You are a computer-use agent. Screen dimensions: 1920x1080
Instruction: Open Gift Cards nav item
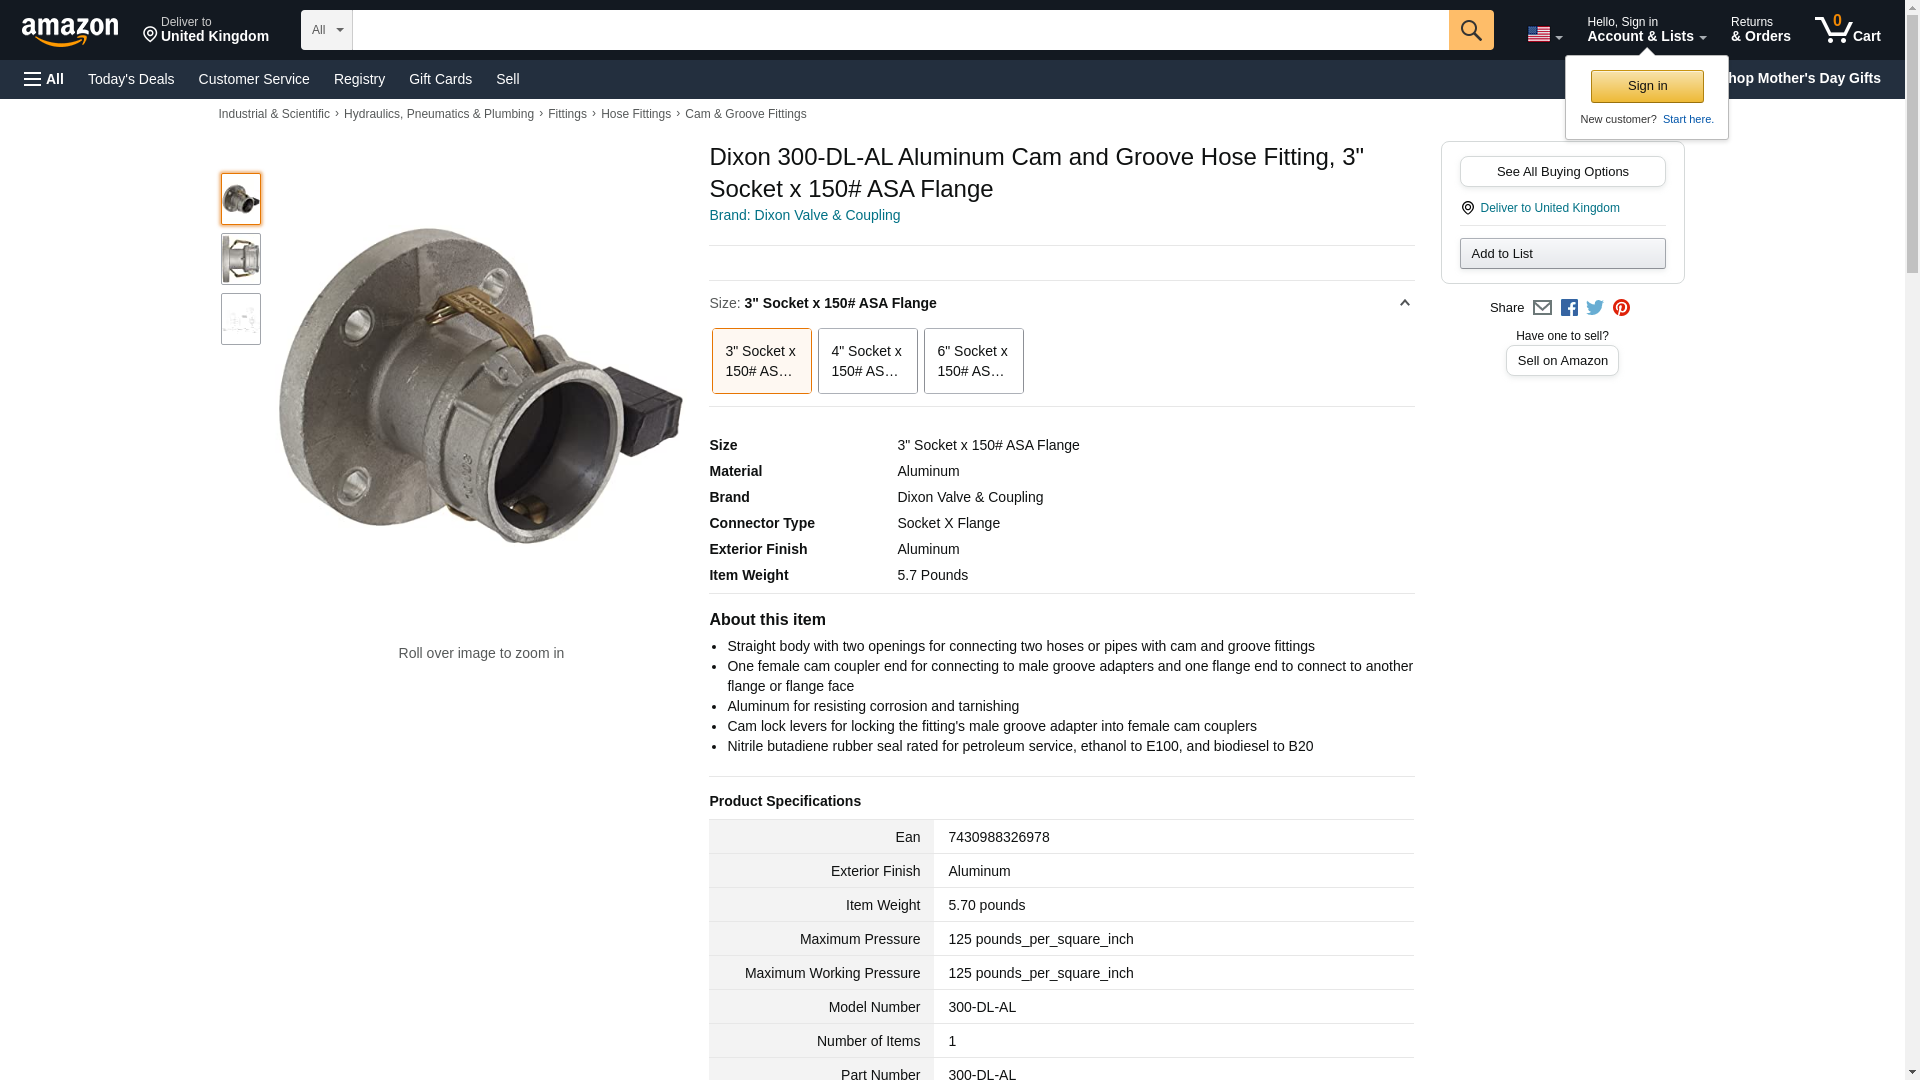440,79
